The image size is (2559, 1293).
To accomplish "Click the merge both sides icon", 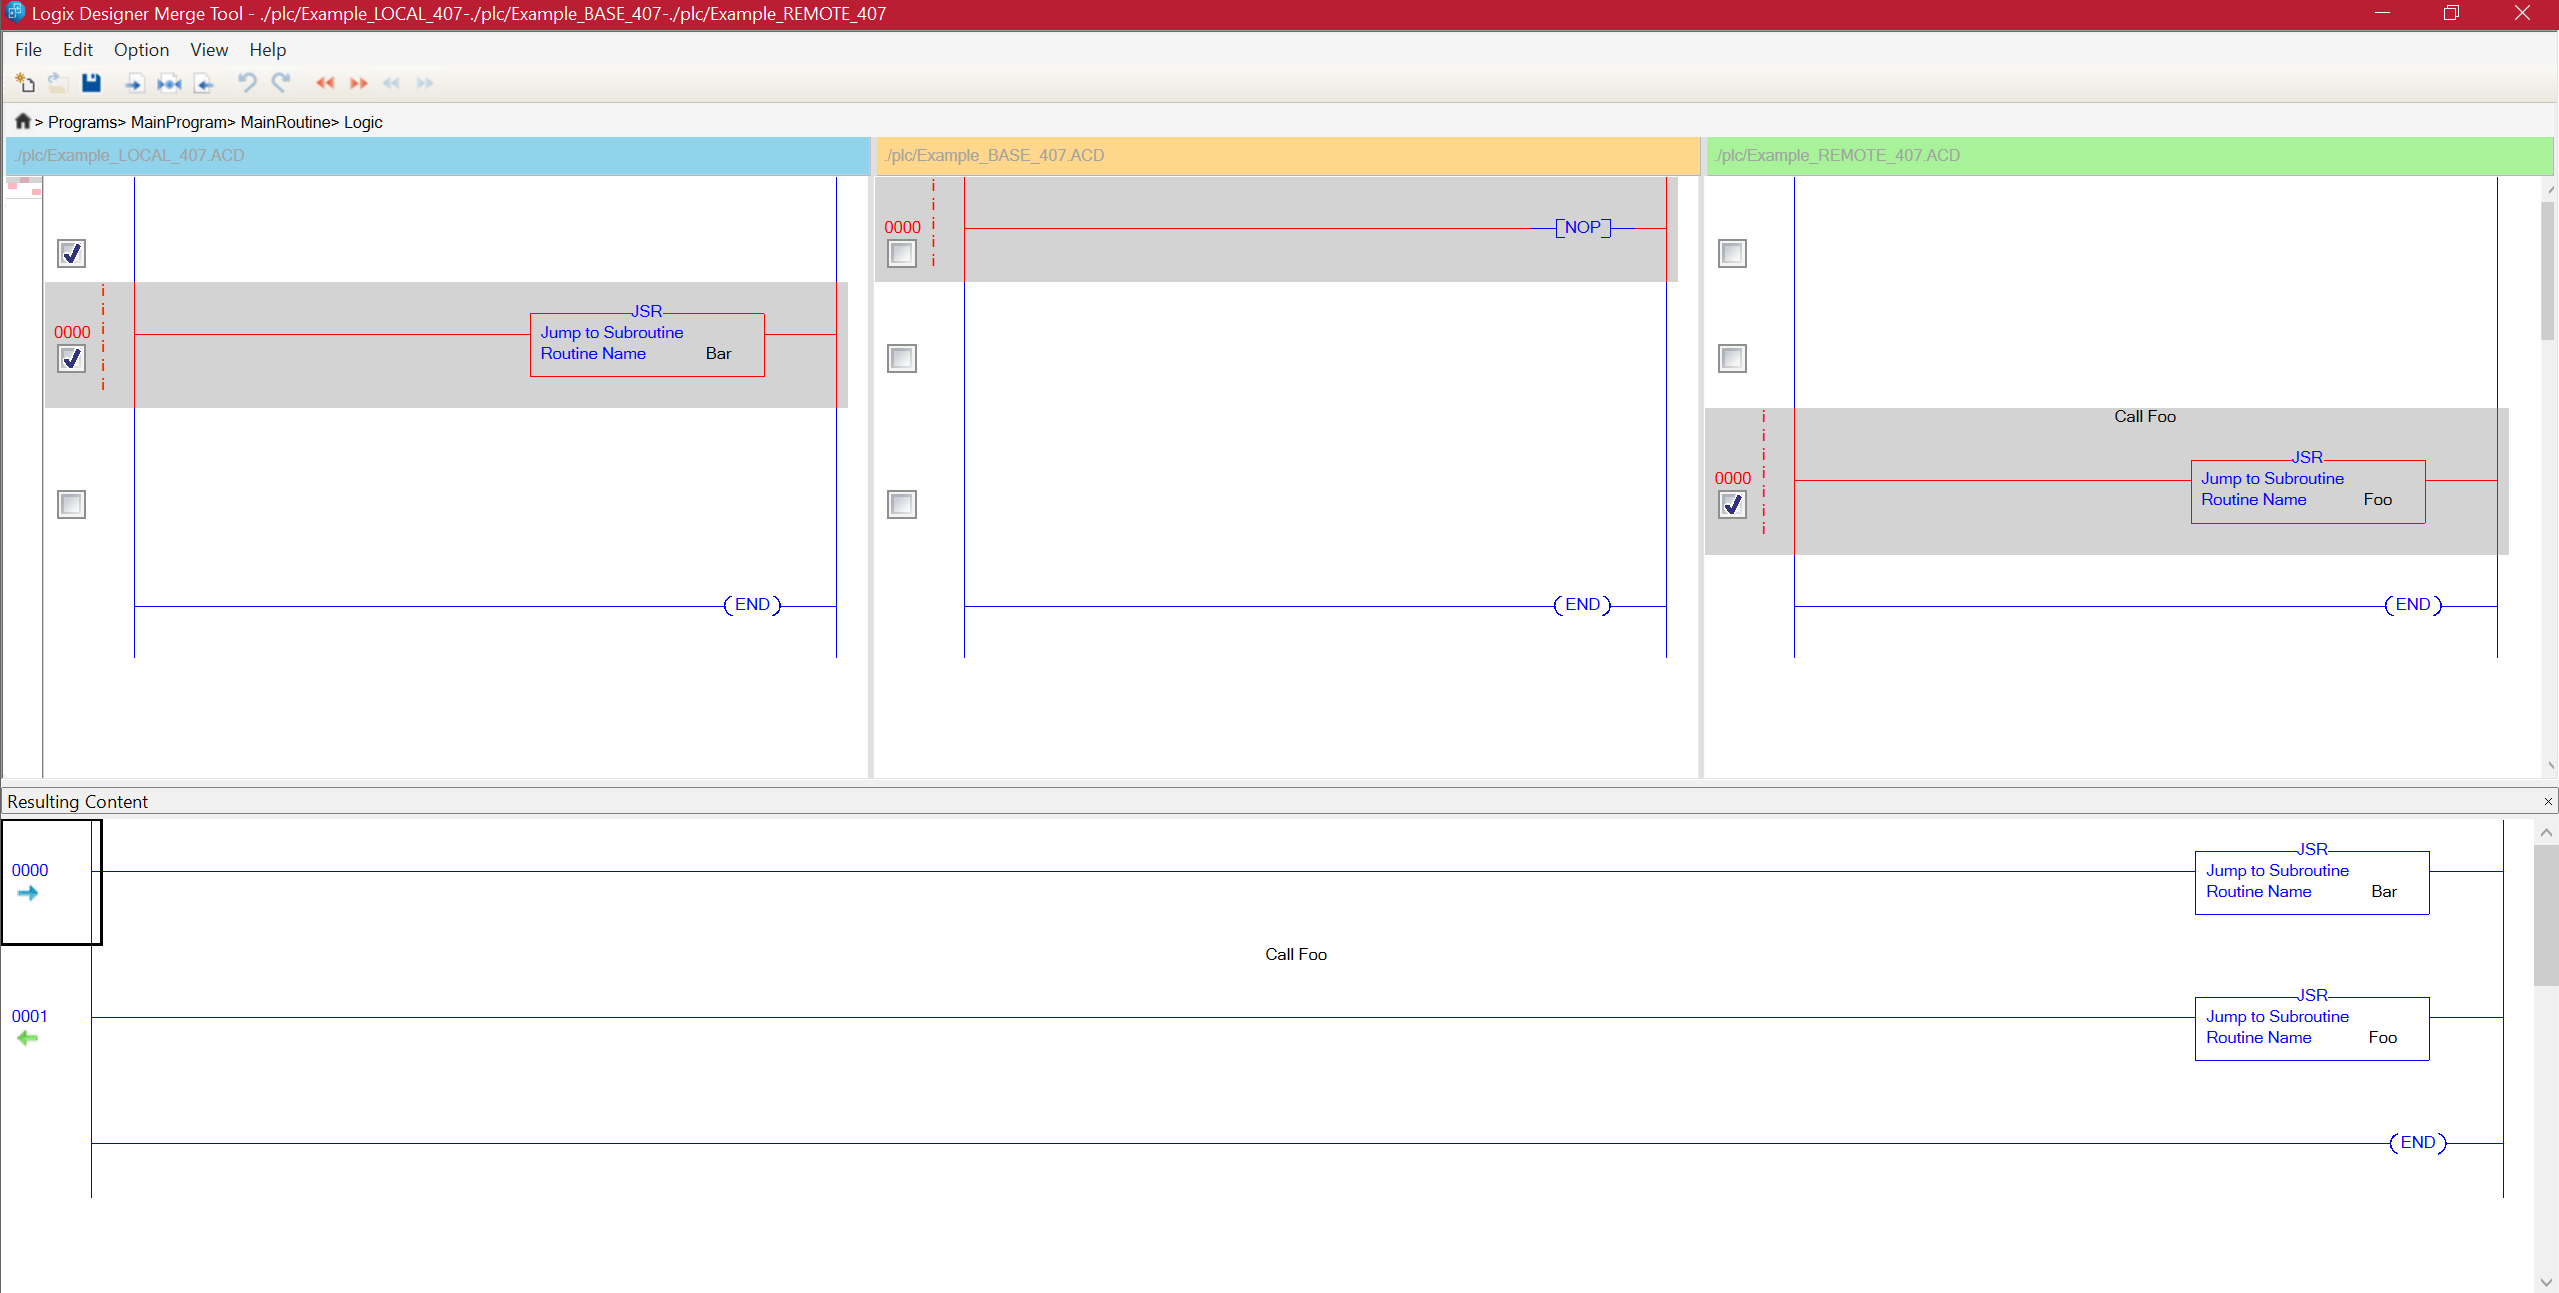I will 169,83.
